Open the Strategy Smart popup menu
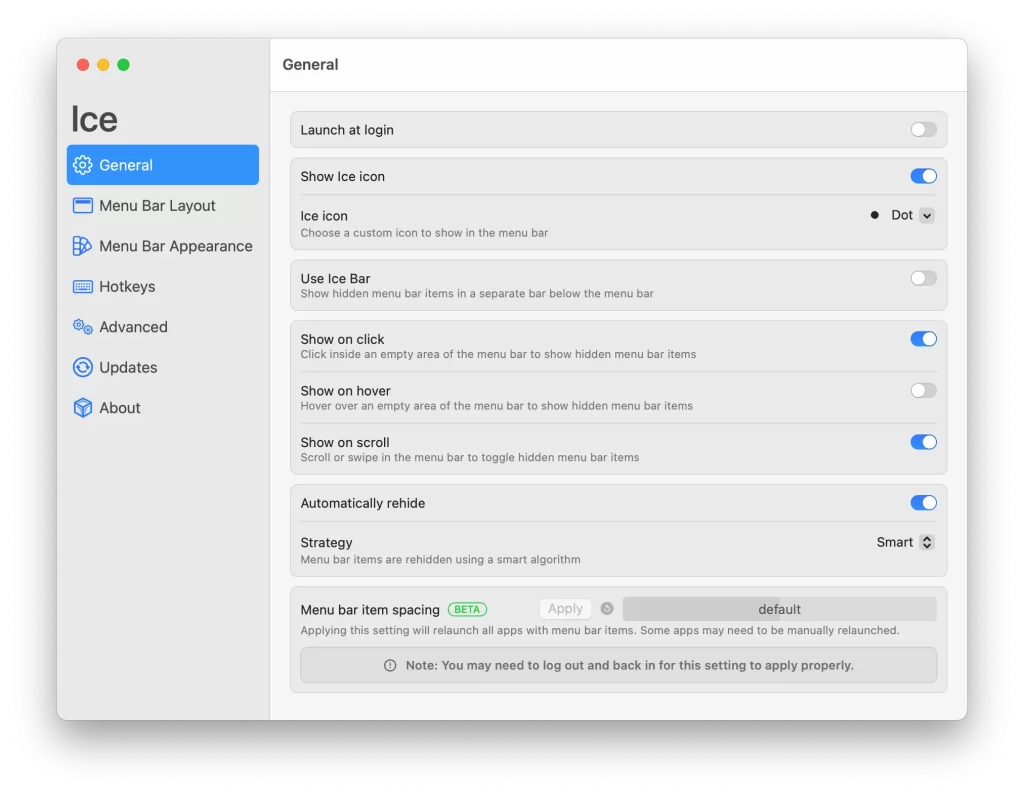Image resolution: width=1024 pixels, height=795 pixels. (x=905, y=542)
